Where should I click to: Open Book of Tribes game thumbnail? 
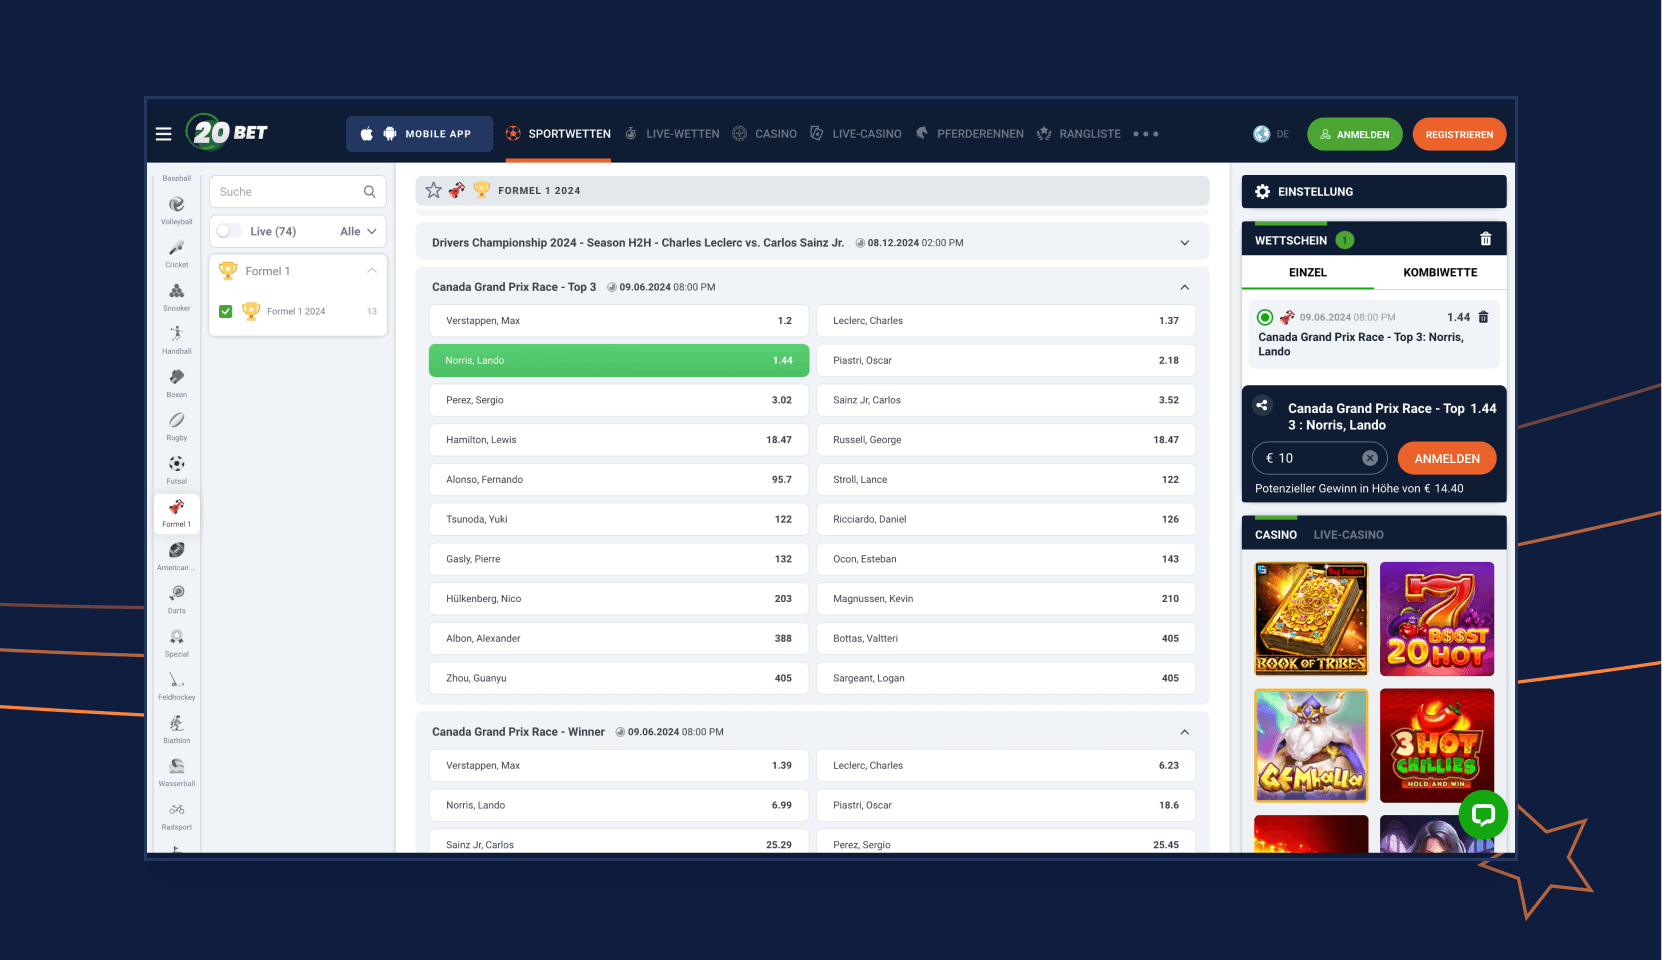1311,619
